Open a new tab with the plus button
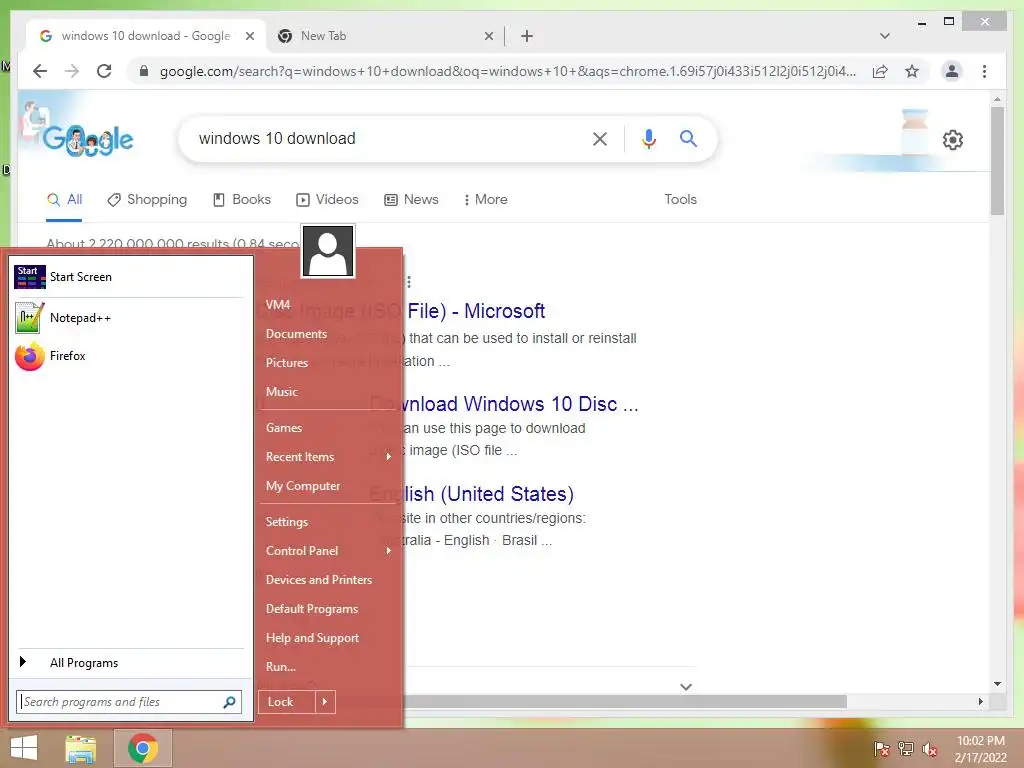Viewport: 1024px width, 768px height. tap(527, 36)
